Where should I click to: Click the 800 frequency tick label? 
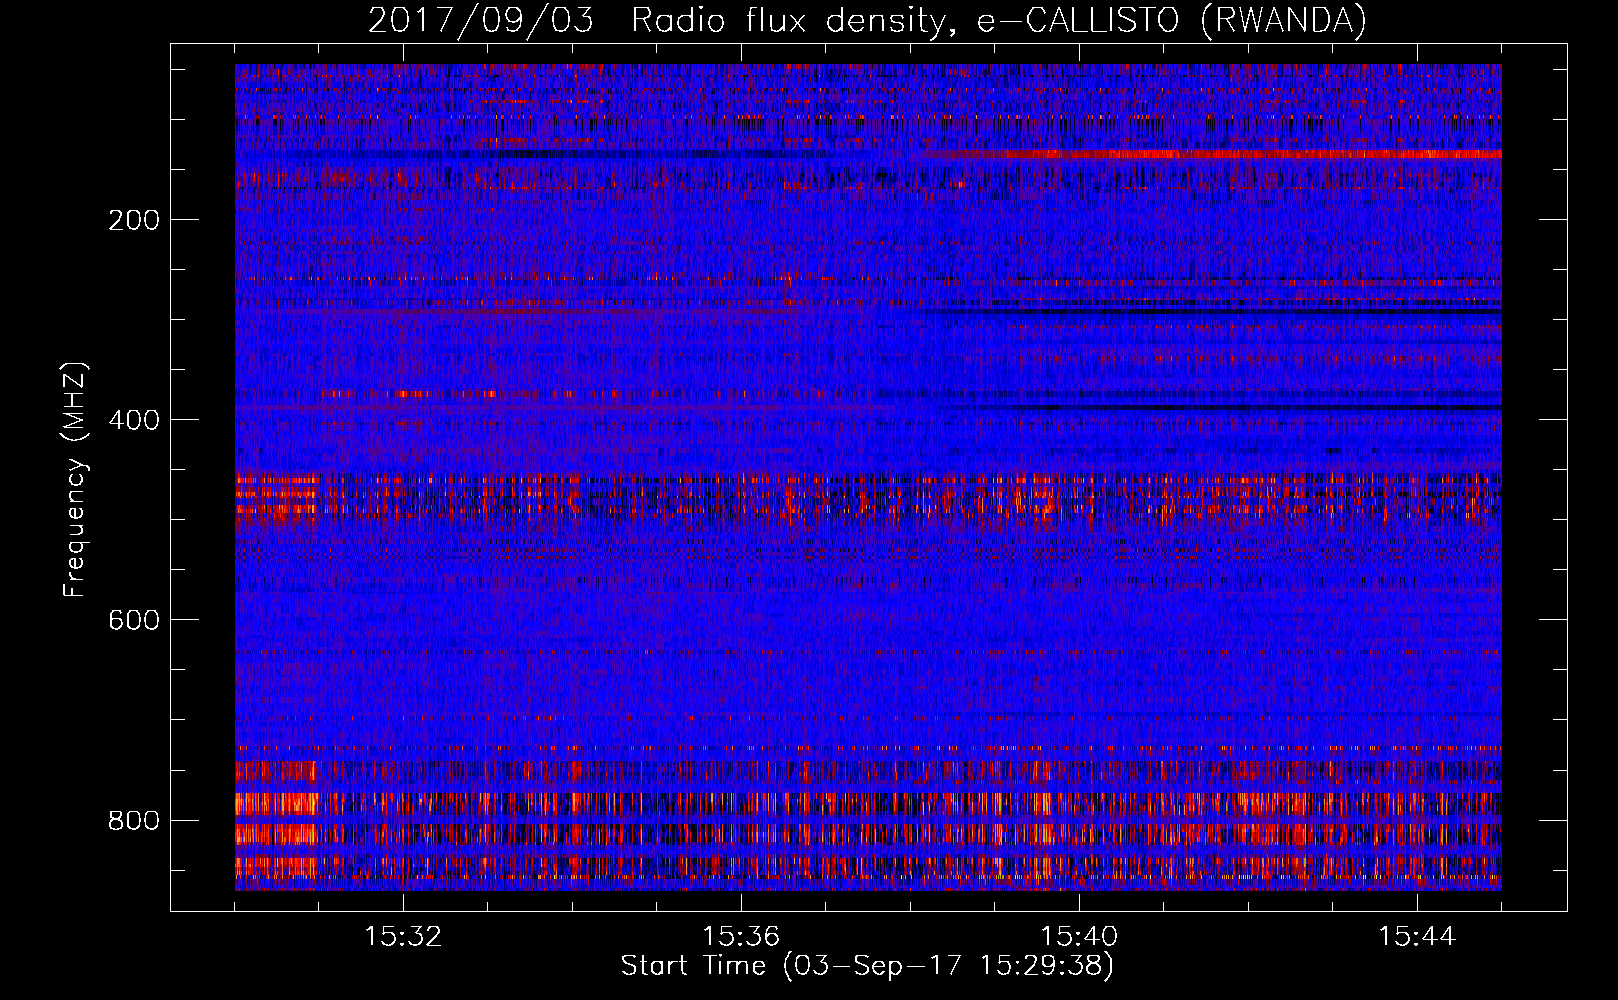click(x=134, y=821)
